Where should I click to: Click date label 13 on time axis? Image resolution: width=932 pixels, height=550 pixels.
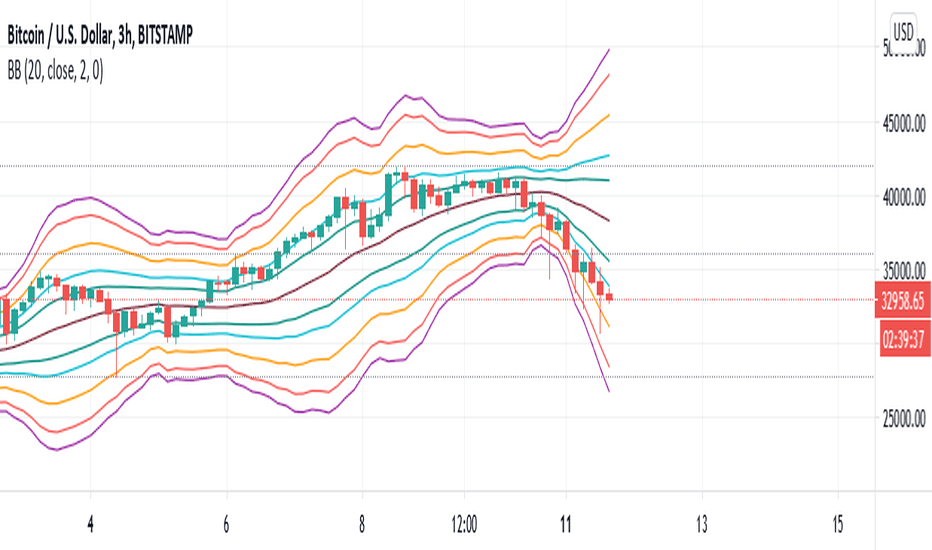pos(702,524)
